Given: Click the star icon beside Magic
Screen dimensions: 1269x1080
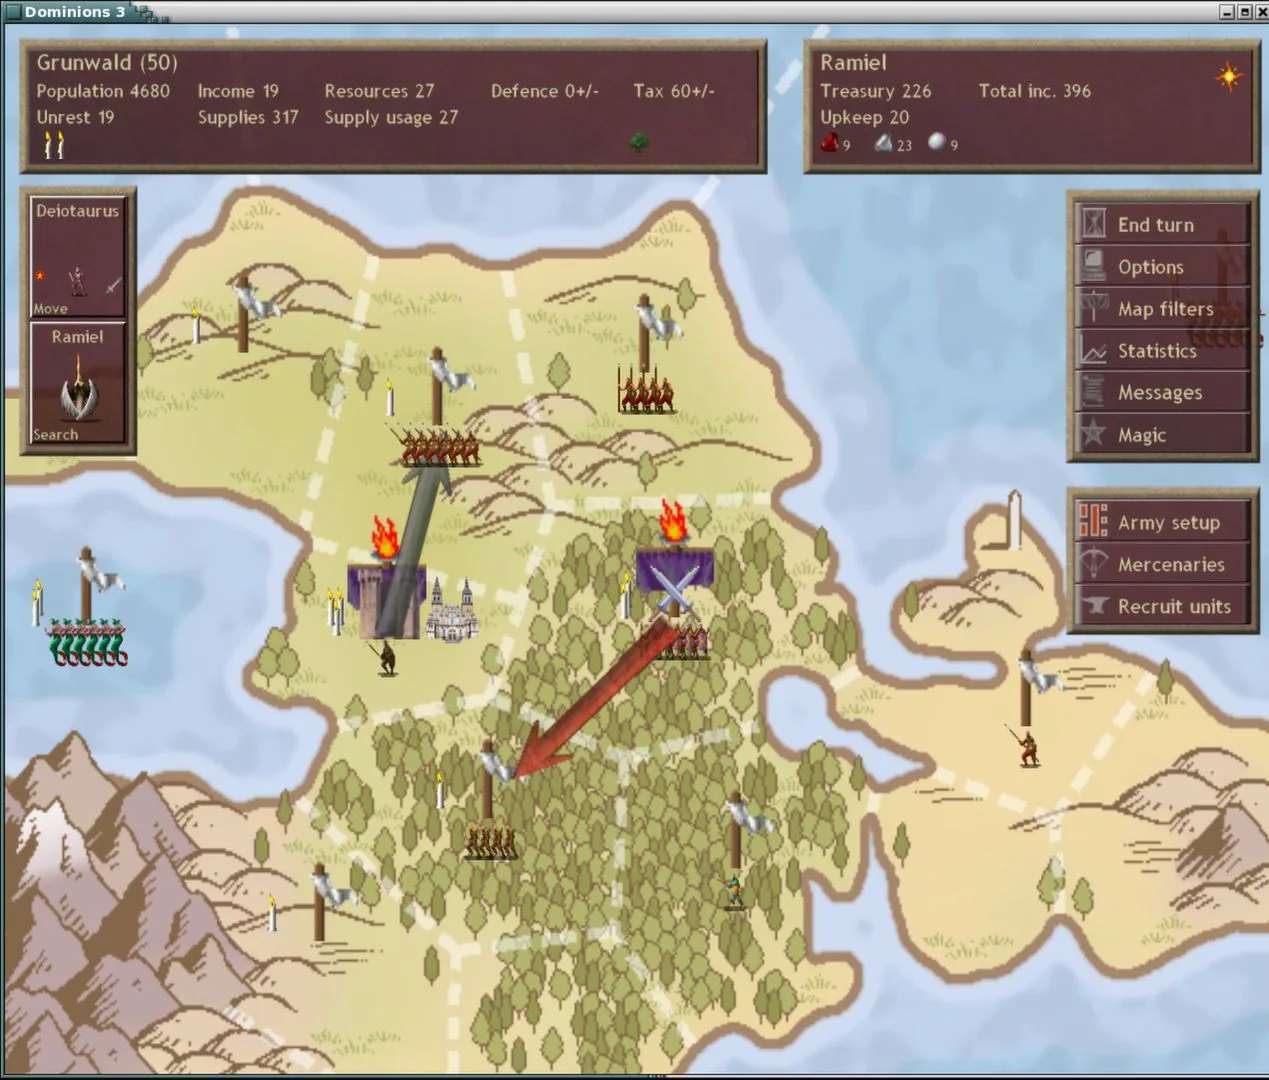Looking at the screenshot, I should click(1093, 433).
